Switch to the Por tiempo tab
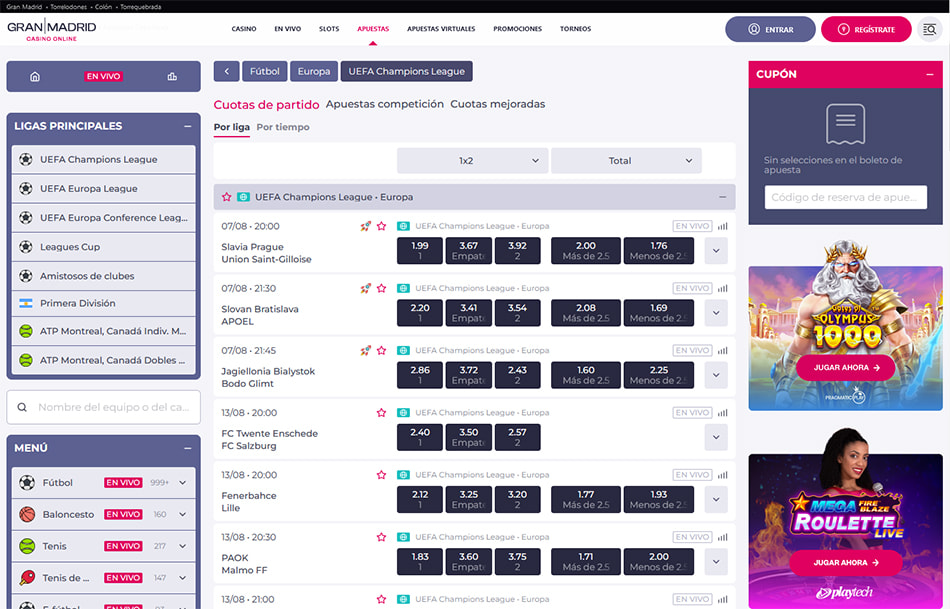This screenshot has width=950, height=609. point(283,127)
